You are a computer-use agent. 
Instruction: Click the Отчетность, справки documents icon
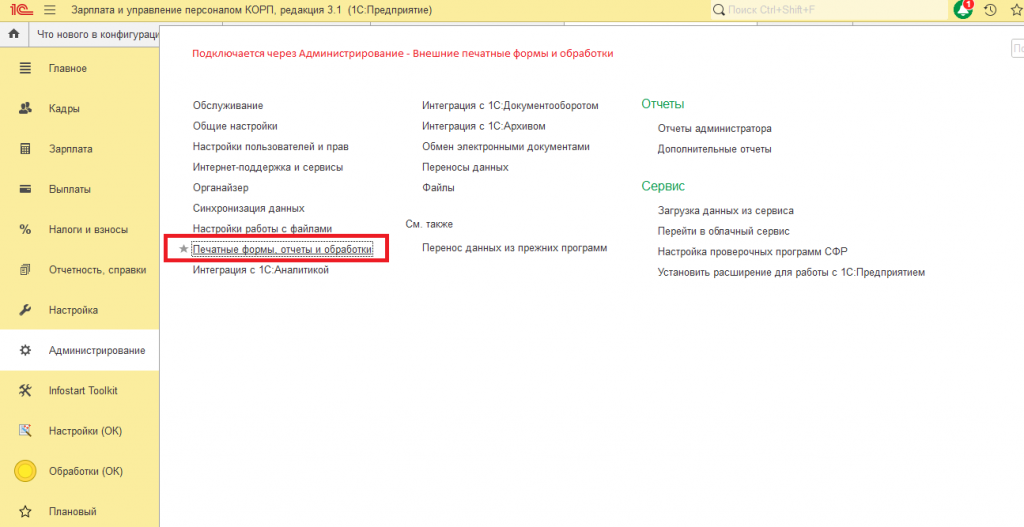click(x=25, y=270)
